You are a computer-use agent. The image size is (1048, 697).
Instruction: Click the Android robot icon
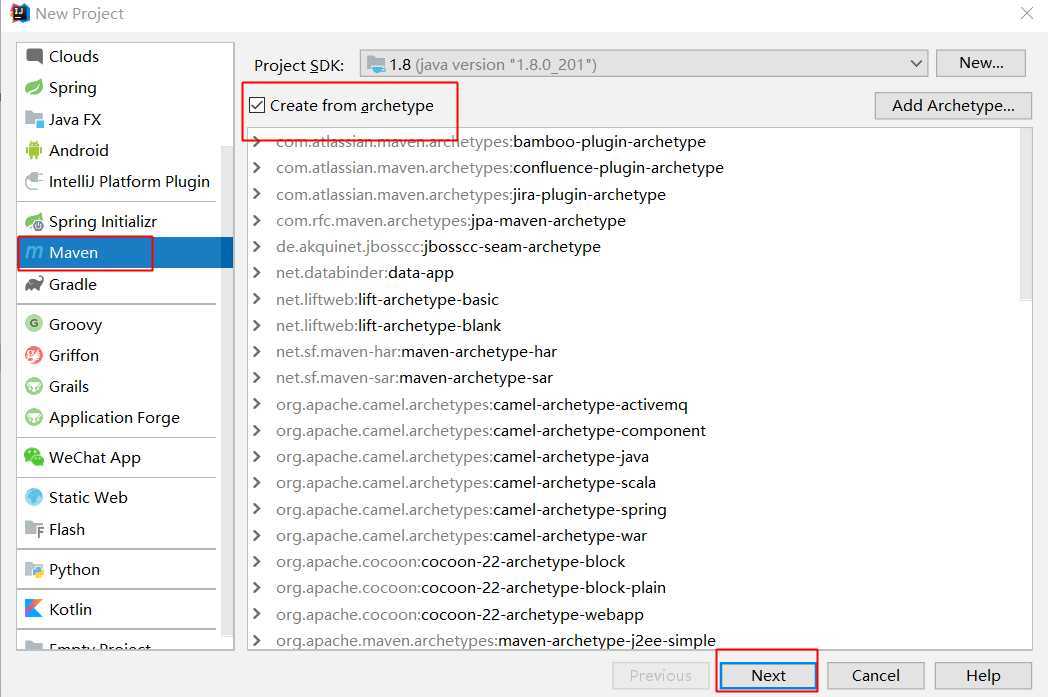click(34, 150)
